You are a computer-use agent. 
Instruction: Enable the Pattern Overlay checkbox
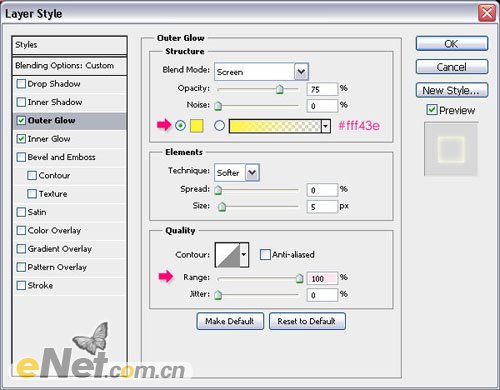(x=21, y=267)
